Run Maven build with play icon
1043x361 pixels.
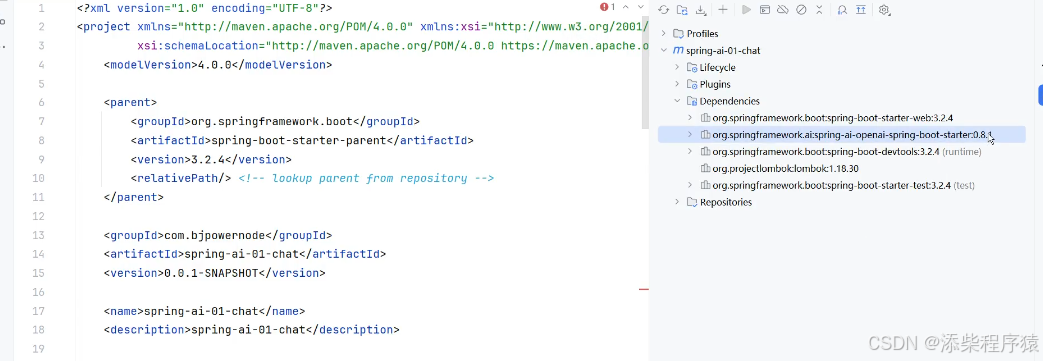pyautogui.click(x=746, y=9)
